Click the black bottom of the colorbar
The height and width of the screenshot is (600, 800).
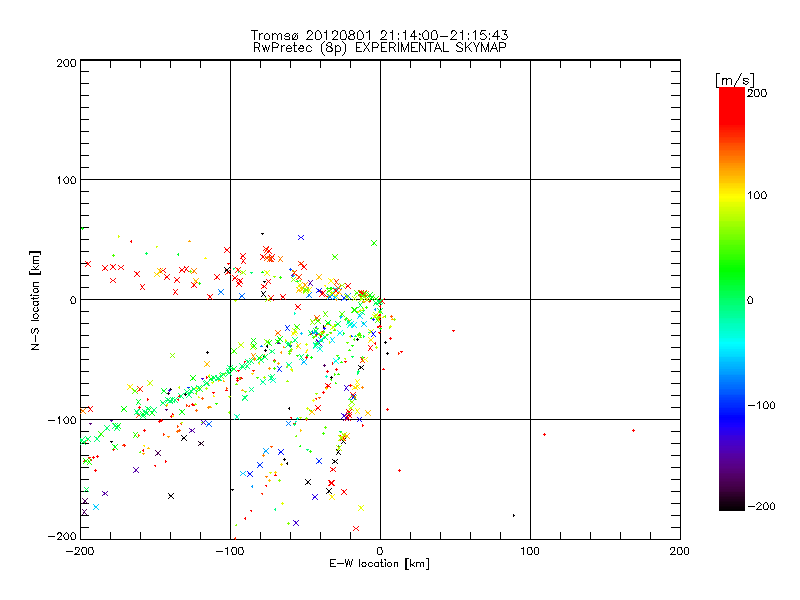[732, 504]
